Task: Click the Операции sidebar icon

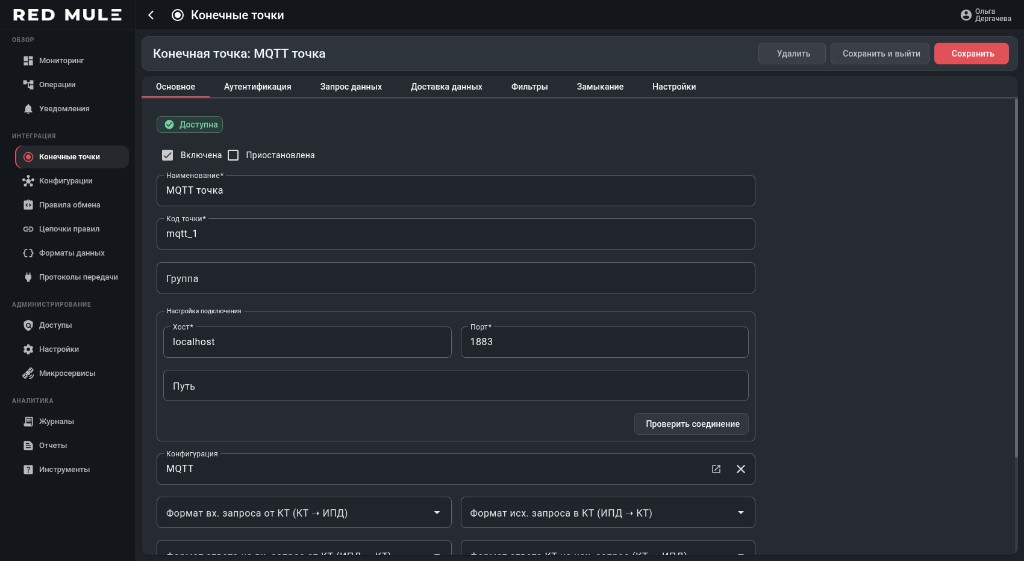Action: coord(28,85)
